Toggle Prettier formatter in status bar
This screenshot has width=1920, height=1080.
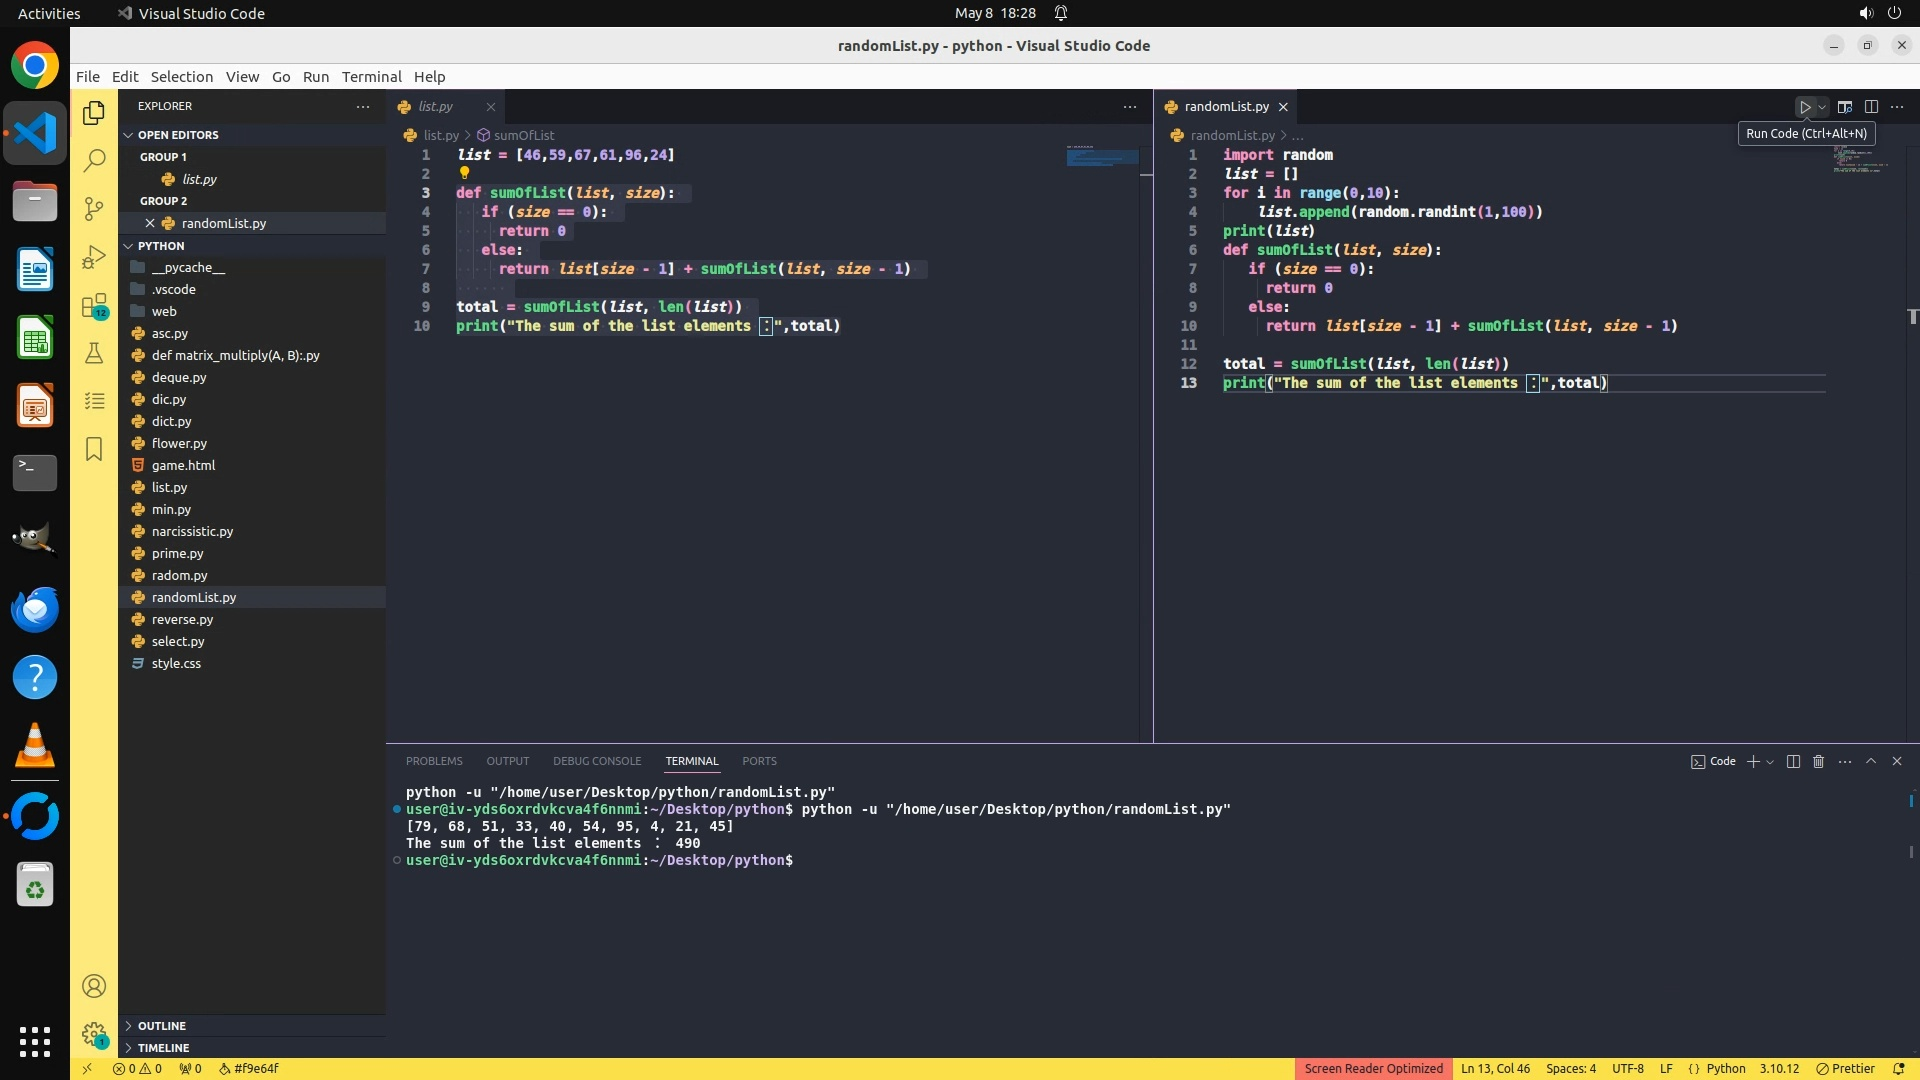tap(1845, 1069)
